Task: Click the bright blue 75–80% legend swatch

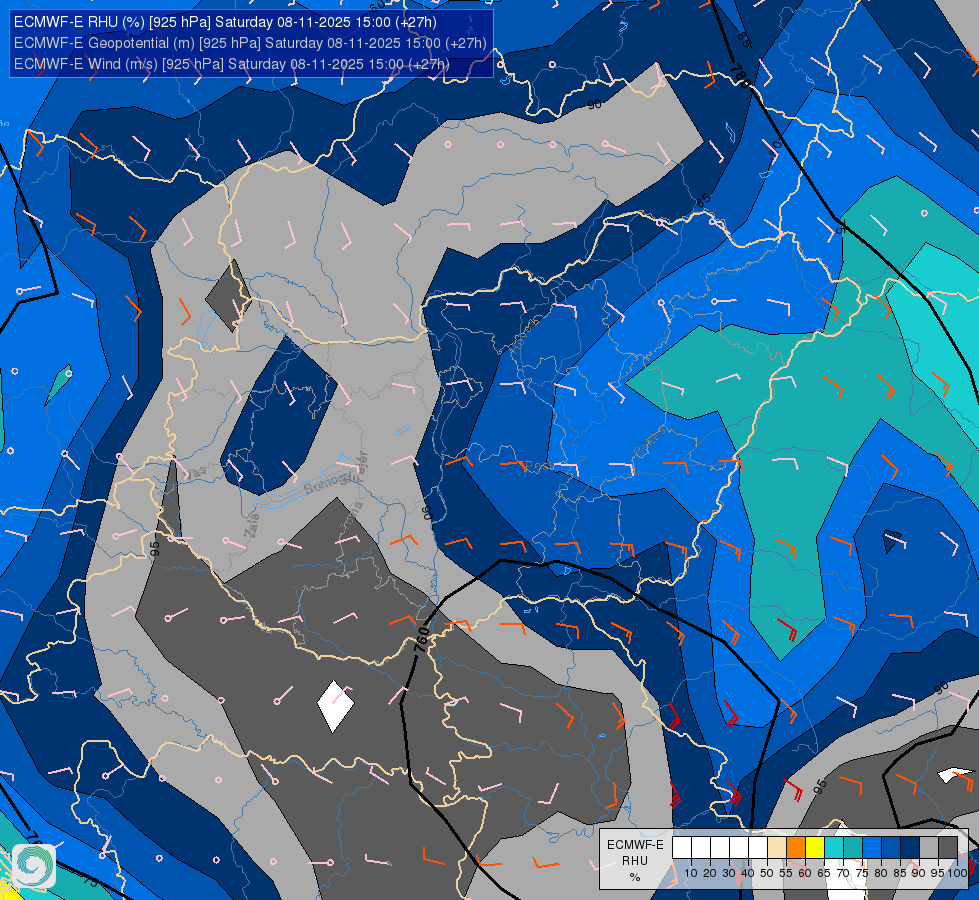Action: coord(872,847)
